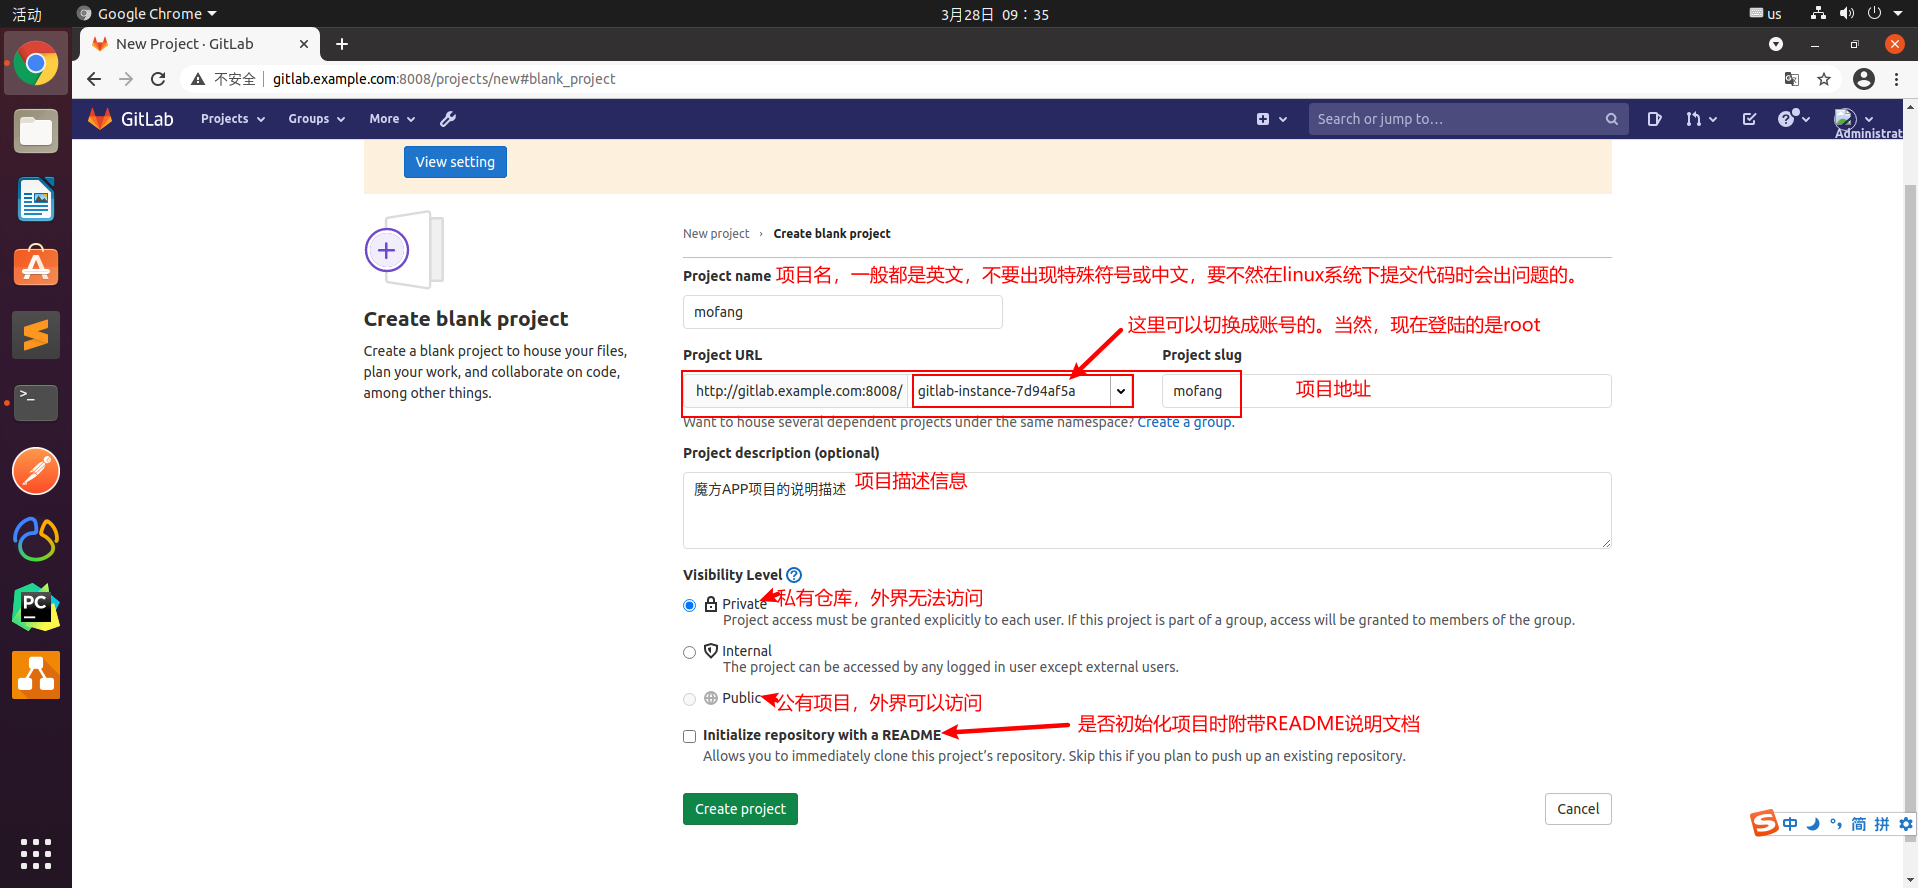This screenshot has height=888, width=1918.
Task: Open Terminal from the dock
Action: 36,403
